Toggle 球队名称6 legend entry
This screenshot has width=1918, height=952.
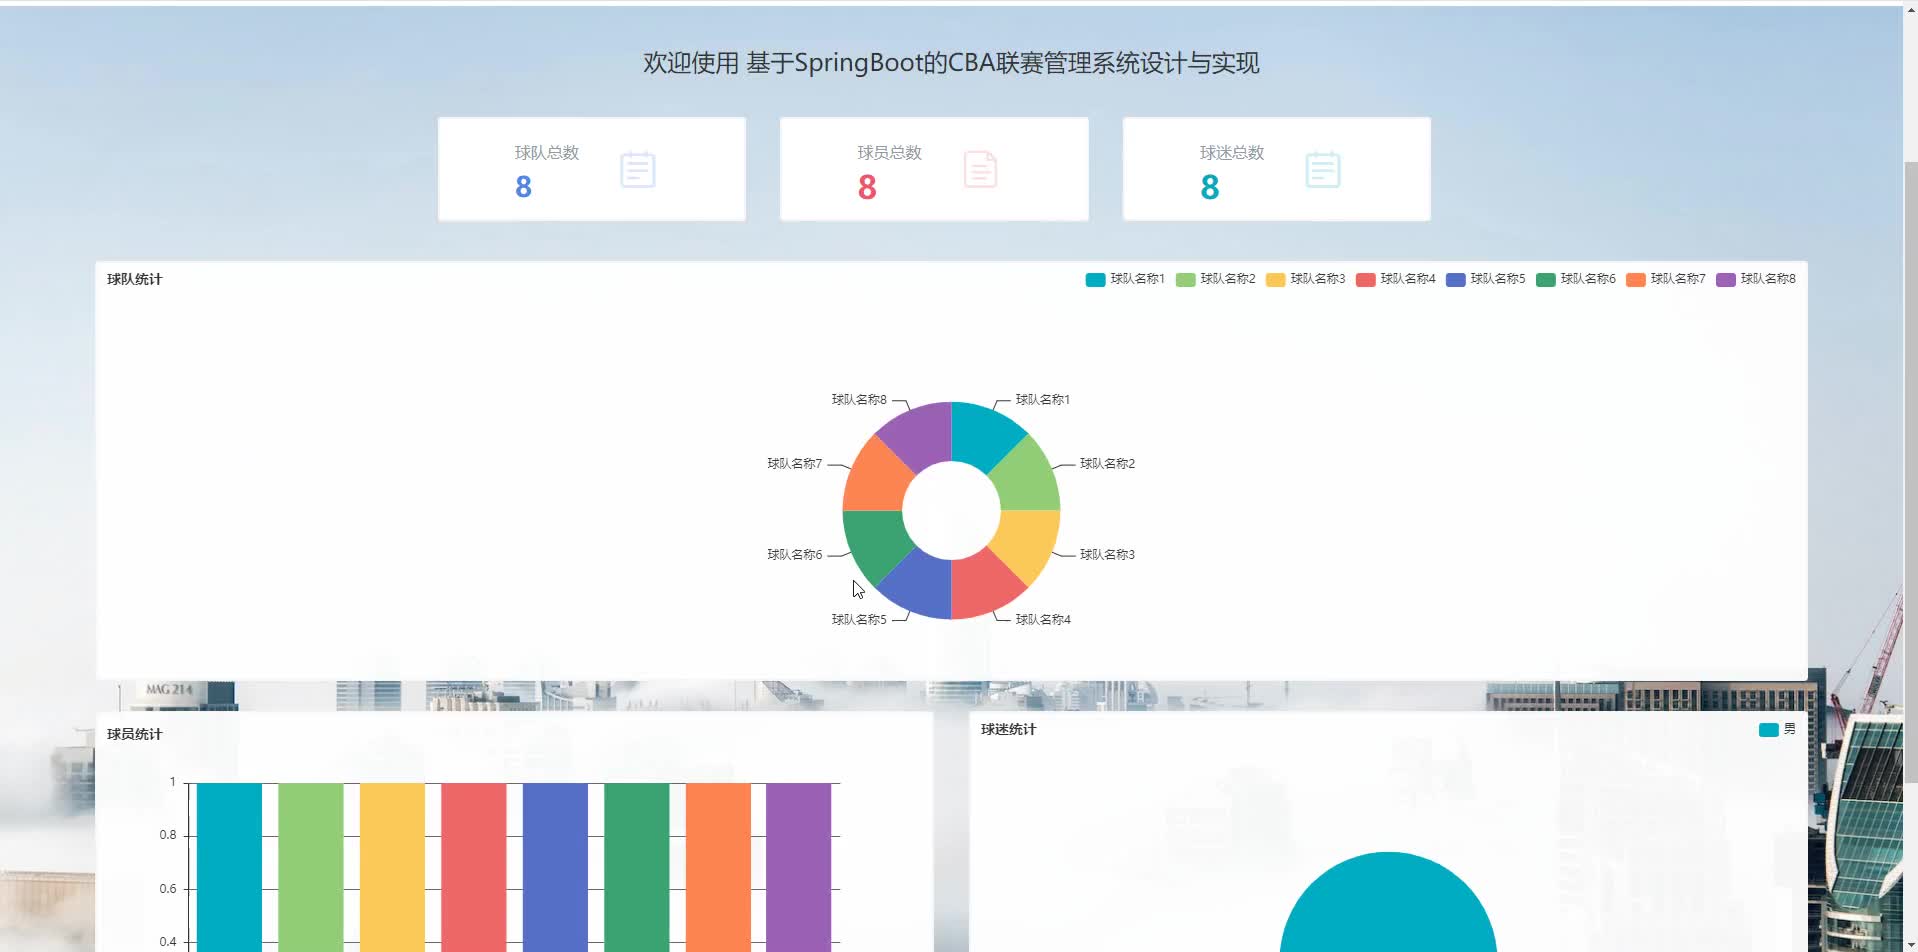point(1575,279)
